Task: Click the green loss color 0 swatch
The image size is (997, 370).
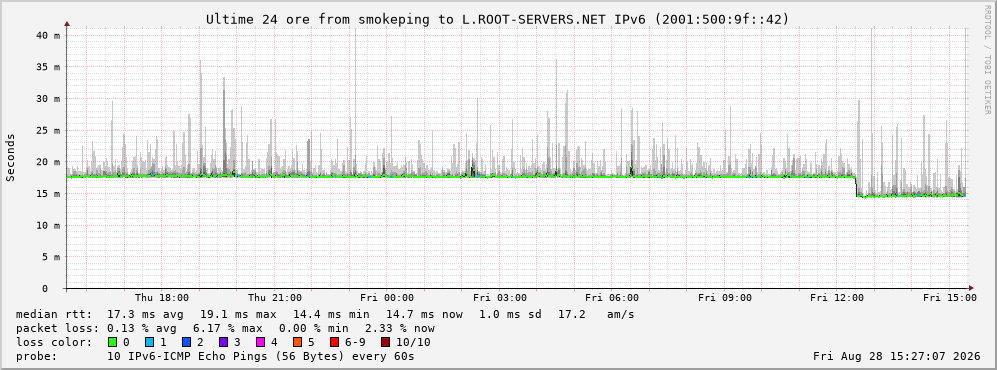Action: pyautogui.click(x=113, y=342)
